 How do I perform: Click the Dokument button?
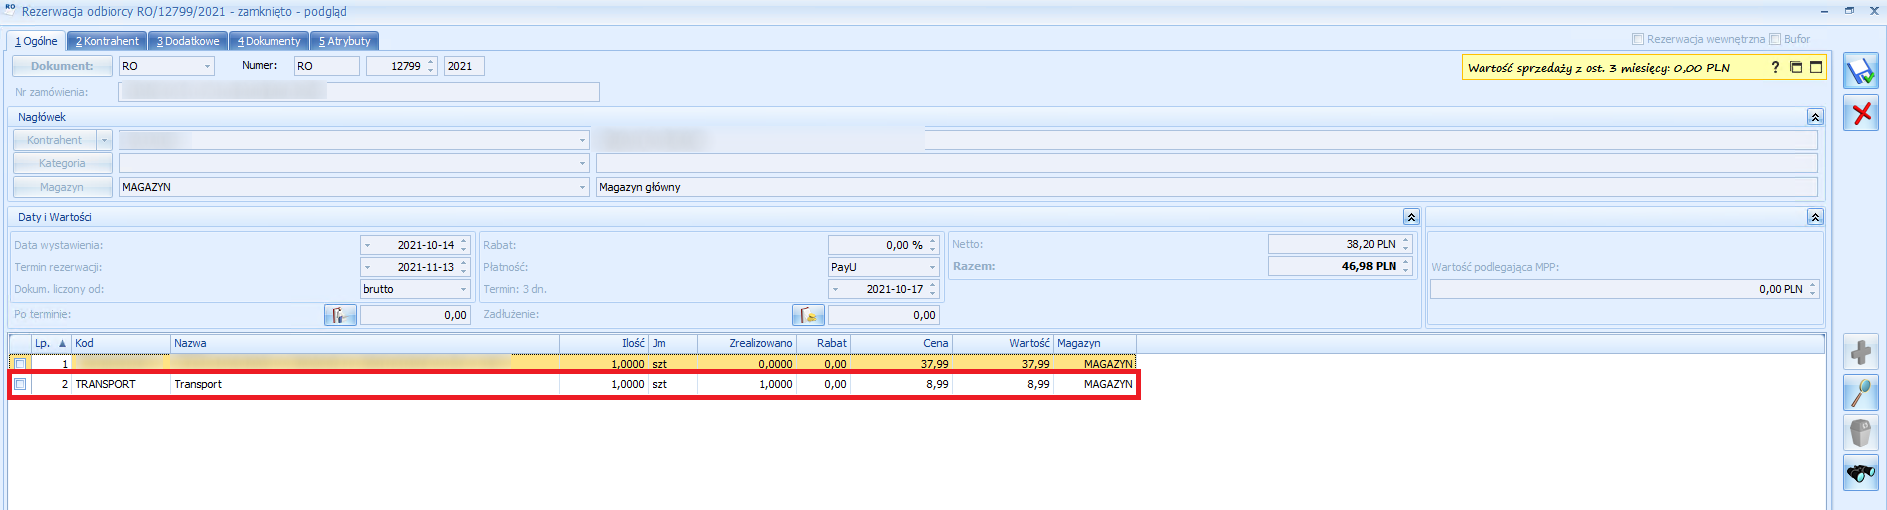click(x=62, y=66)
